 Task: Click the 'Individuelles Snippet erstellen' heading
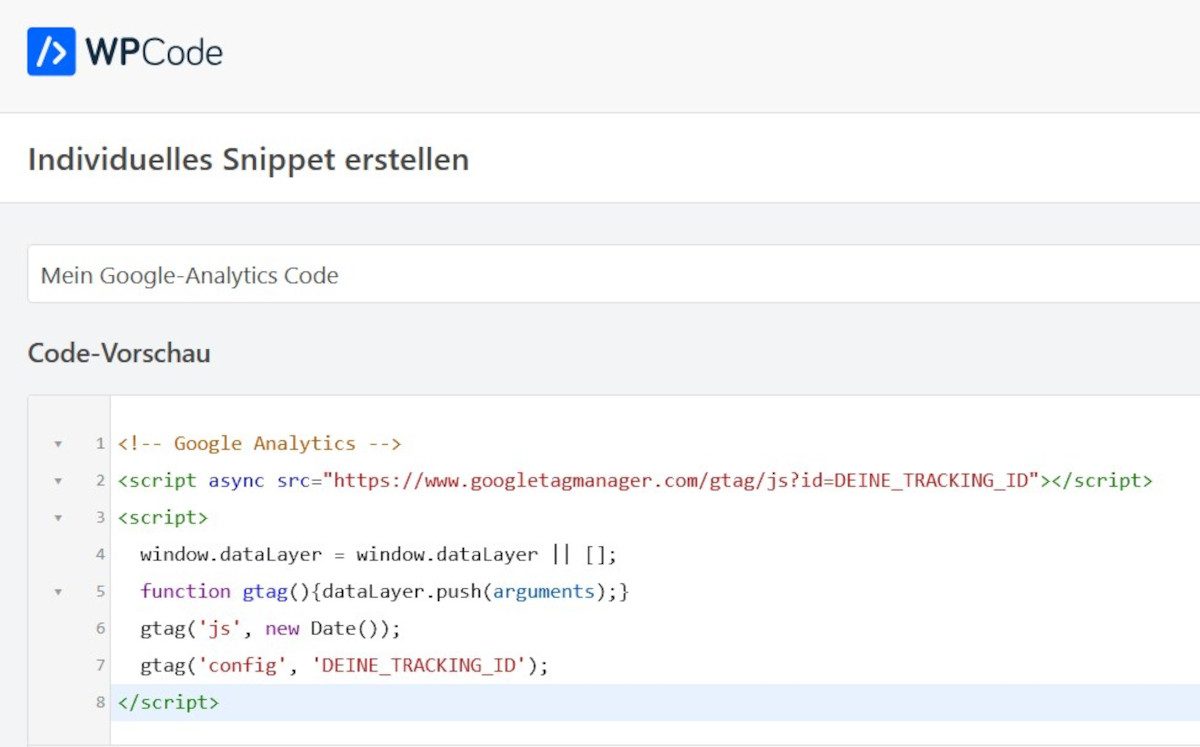[248, 159]
